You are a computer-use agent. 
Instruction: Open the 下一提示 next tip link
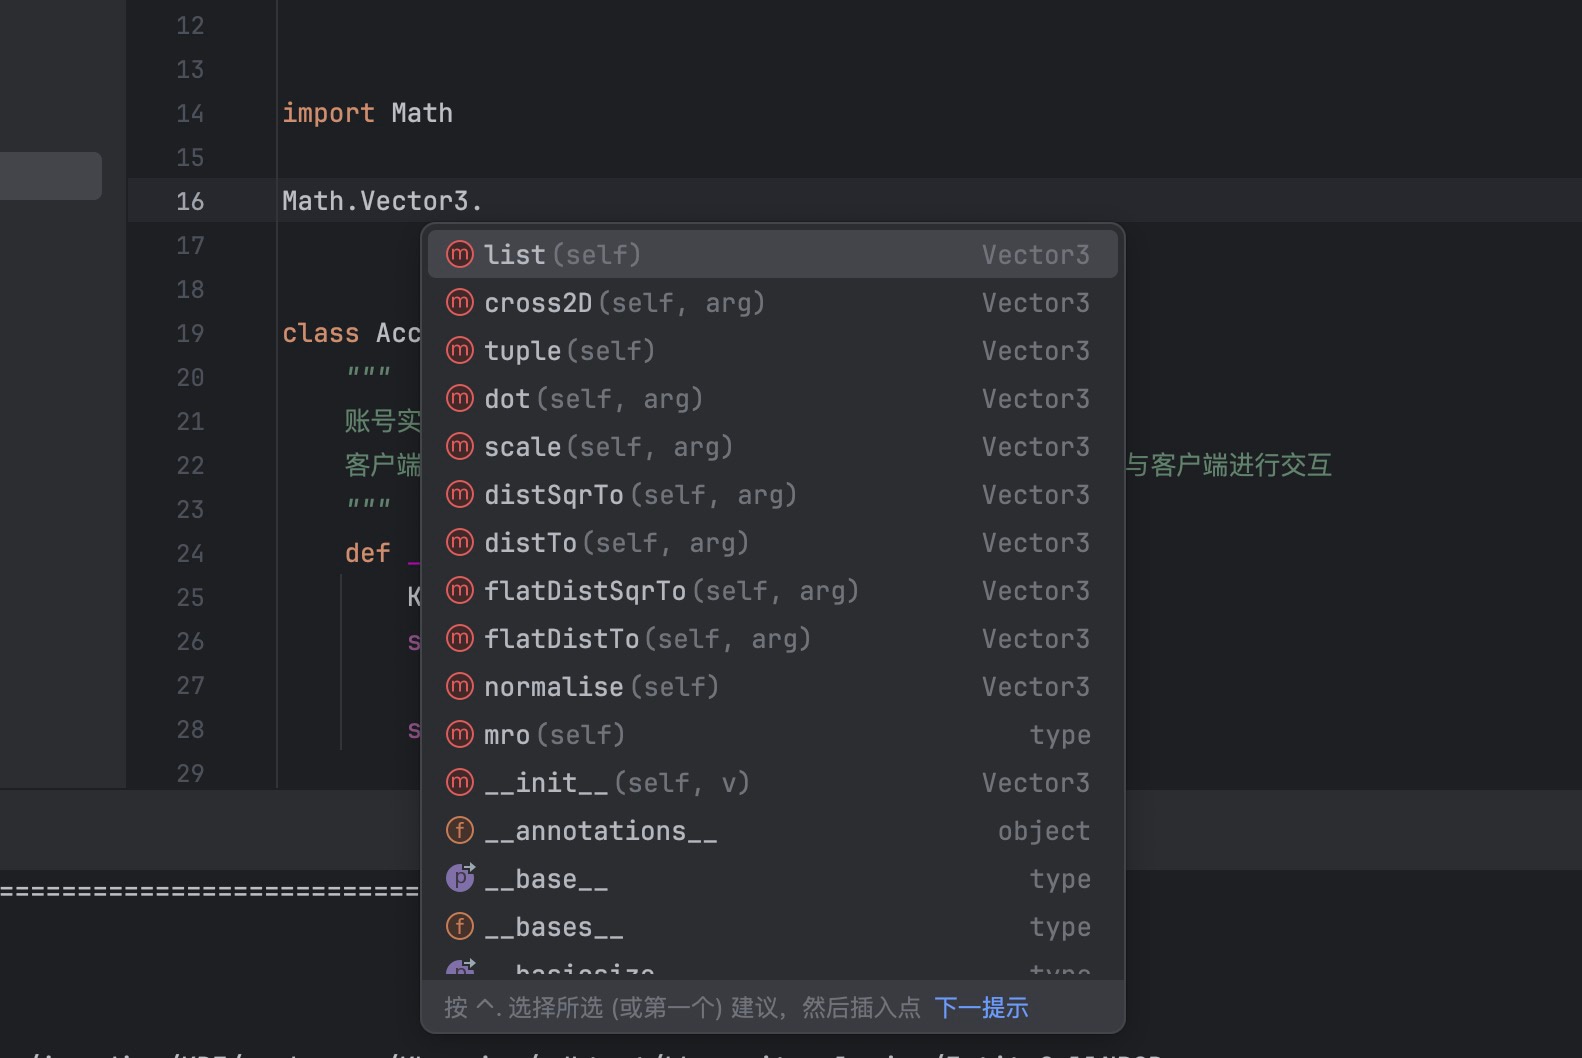(981, 1008)
